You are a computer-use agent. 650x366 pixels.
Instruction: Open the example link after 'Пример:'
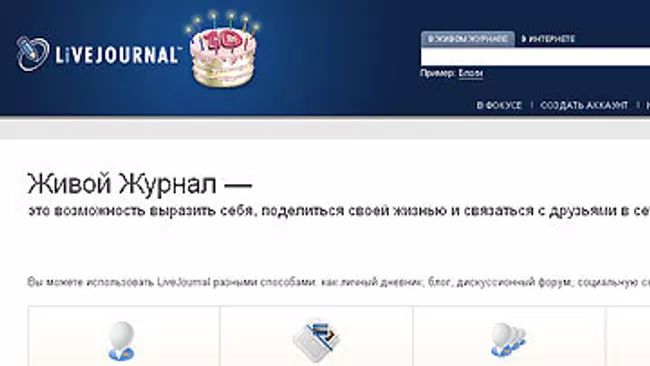(471, 73)
